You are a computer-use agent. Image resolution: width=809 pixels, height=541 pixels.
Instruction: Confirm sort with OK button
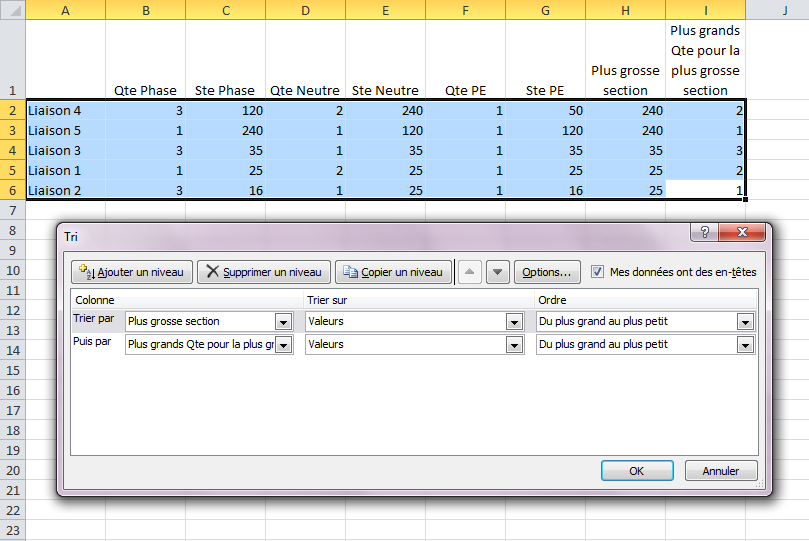(636, 471)
